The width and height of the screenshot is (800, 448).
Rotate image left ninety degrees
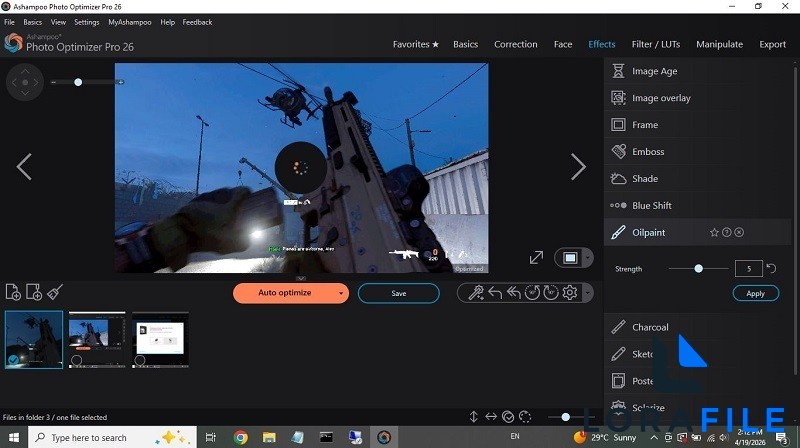point(532,293)
